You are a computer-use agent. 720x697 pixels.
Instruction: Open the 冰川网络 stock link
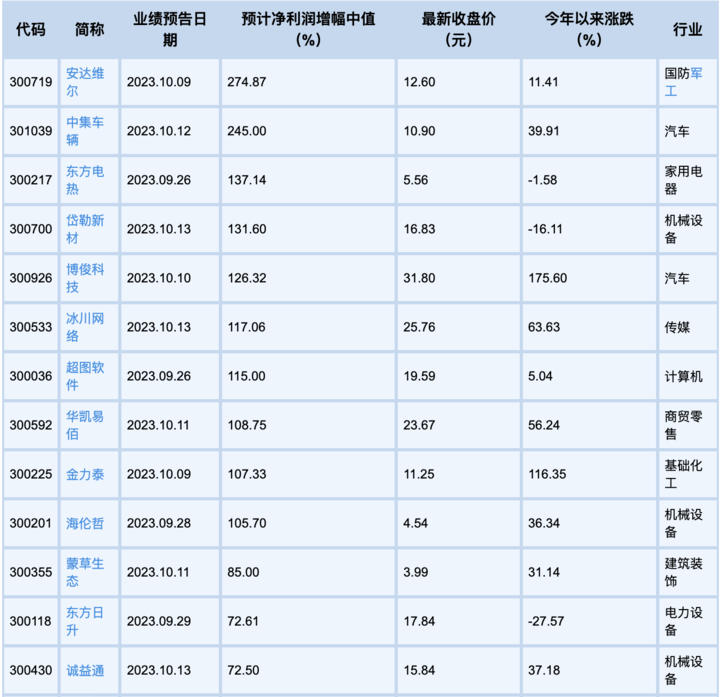pyautogui.click(x=85, y=327)
